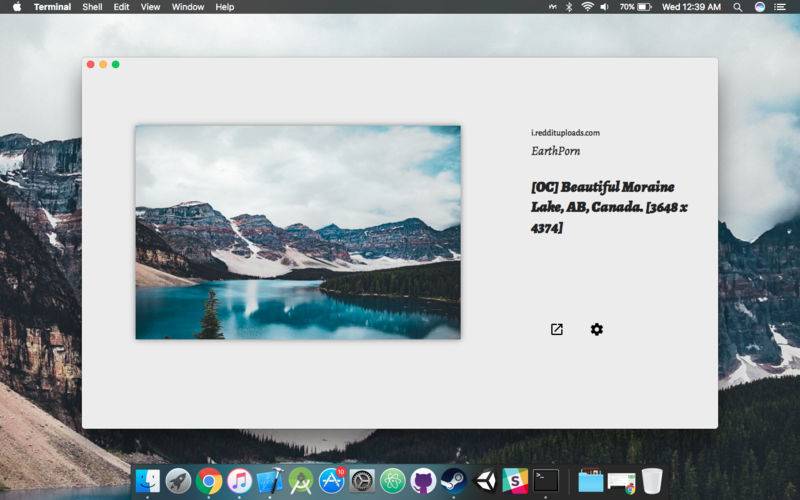Open the App Store dock icon
Screen dimensions: 800x500
(x=331, y=481)
